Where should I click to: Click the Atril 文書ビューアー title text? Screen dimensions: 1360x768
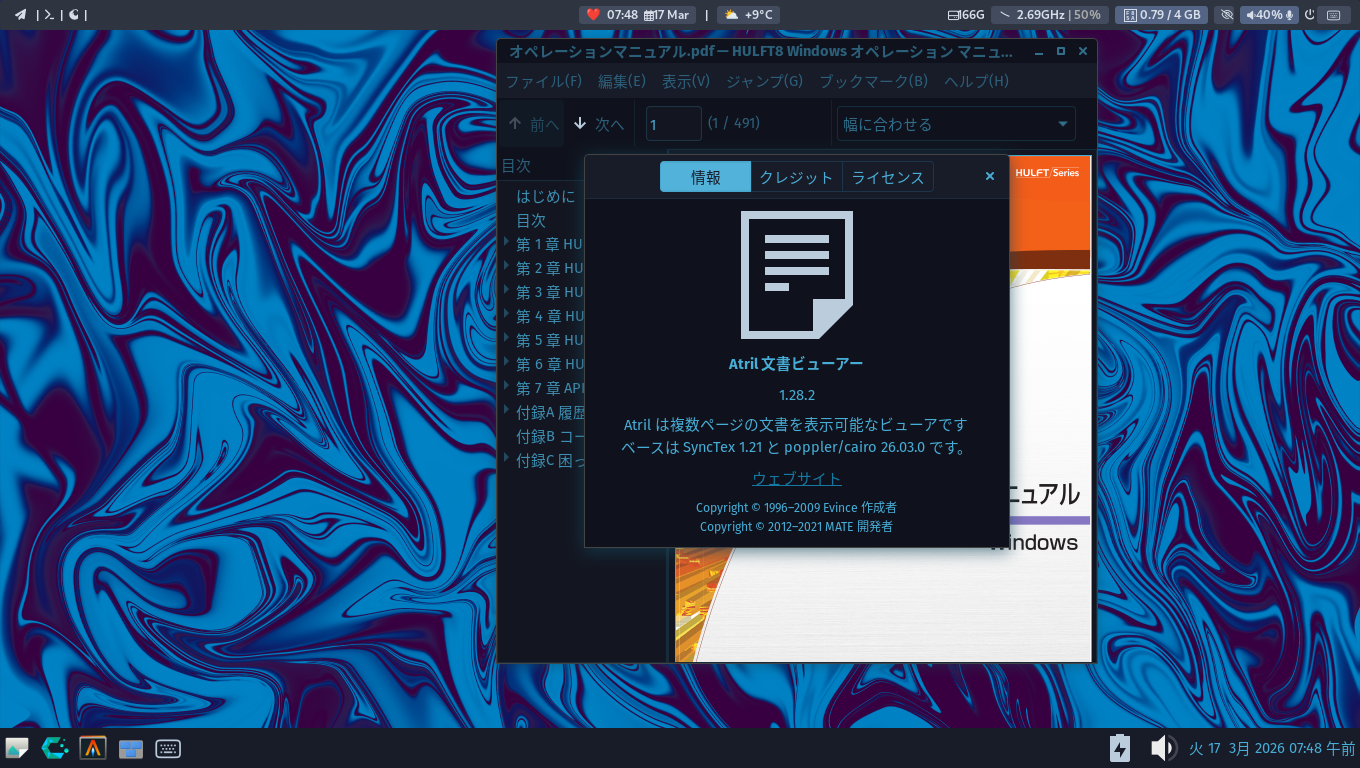796,364
